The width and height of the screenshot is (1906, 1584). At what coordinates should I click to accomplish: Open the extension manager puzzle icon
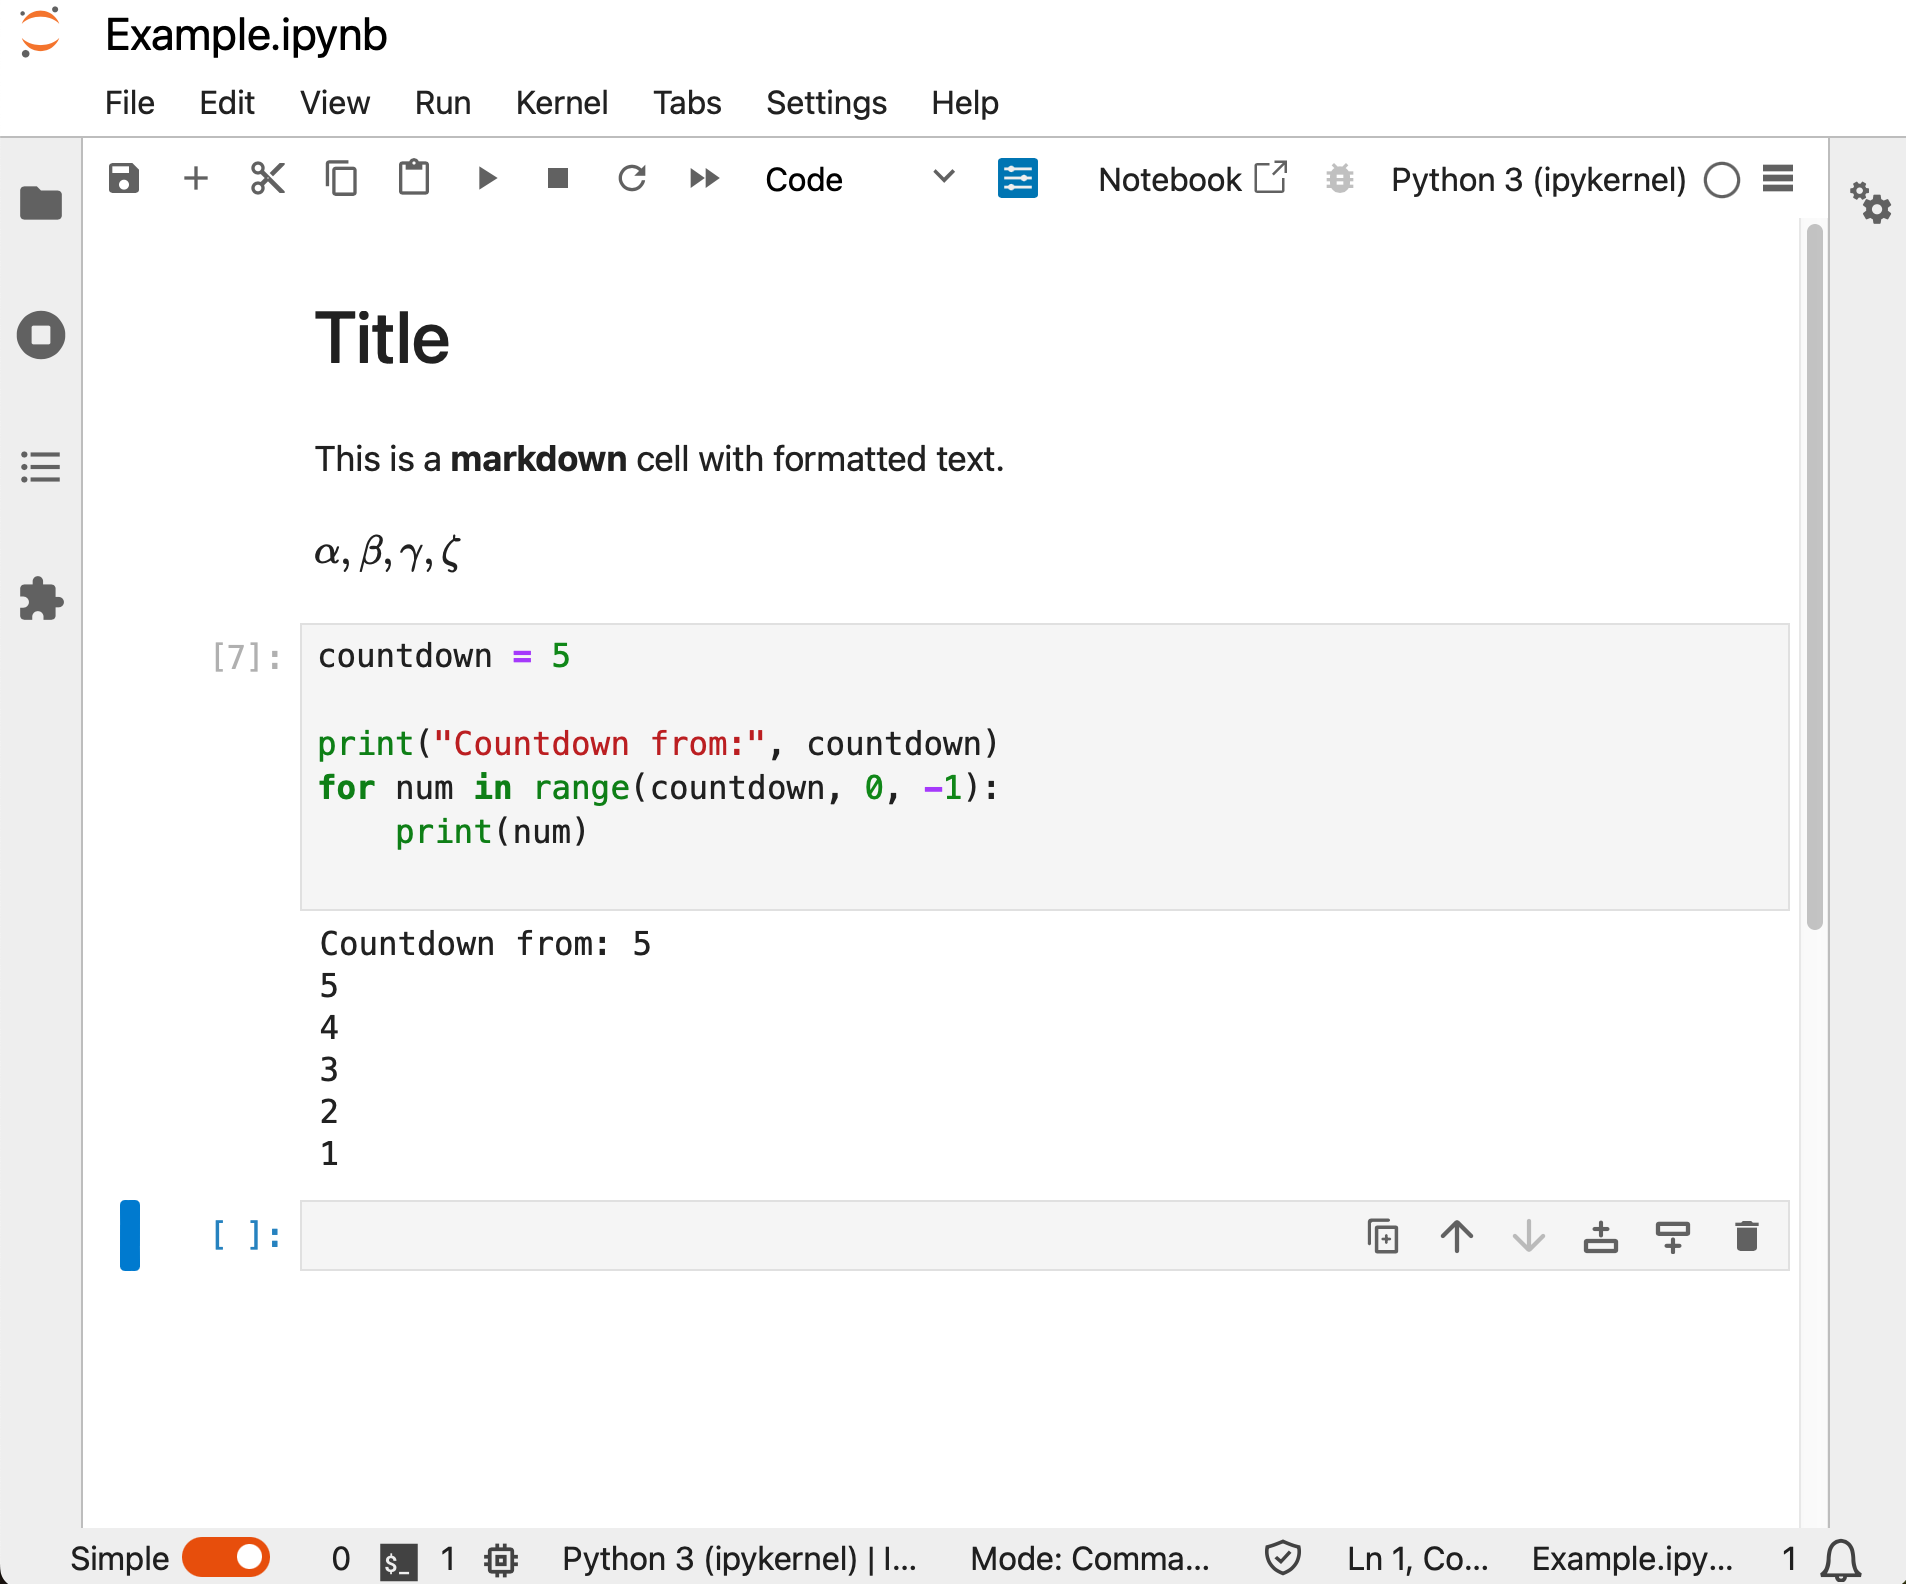[41, 599]
